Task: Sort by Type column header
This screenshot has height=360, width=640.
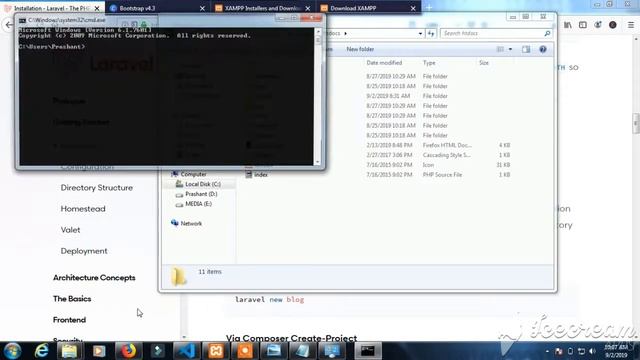Action: [429, 63]
